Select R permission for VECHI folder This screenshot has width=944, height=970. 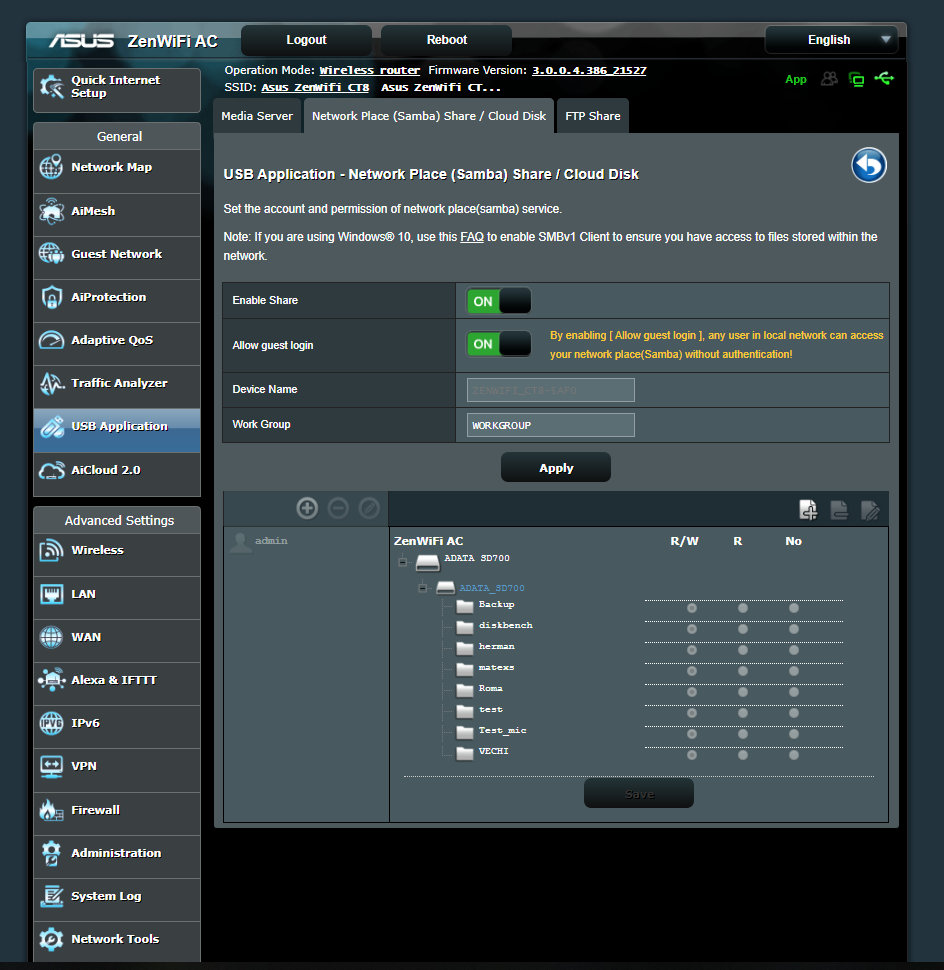(743, 755)
